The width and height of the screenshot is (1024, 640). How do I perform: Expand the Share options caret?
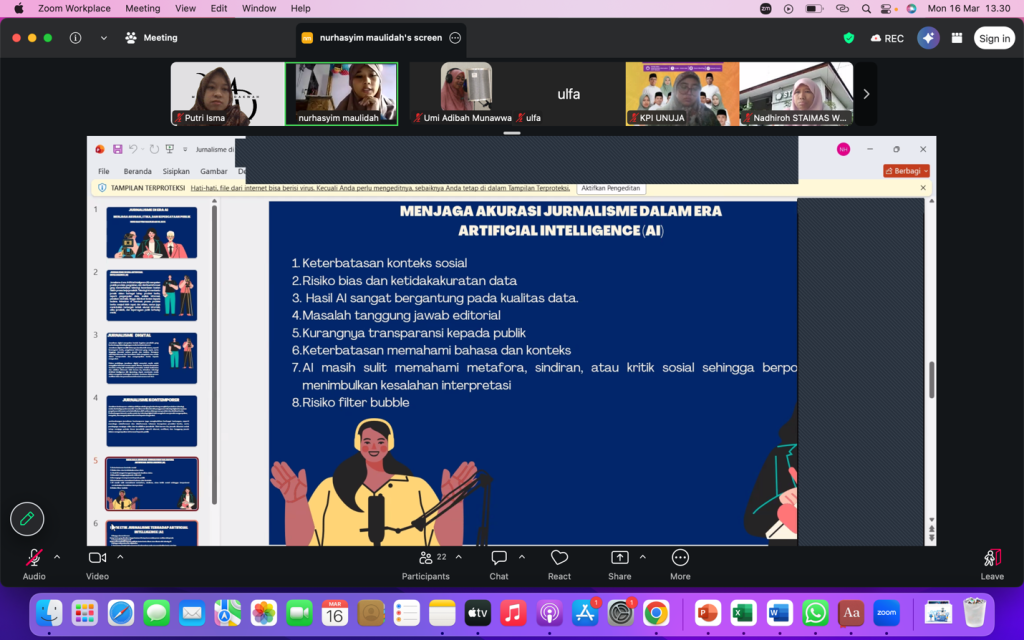(643, 557)
